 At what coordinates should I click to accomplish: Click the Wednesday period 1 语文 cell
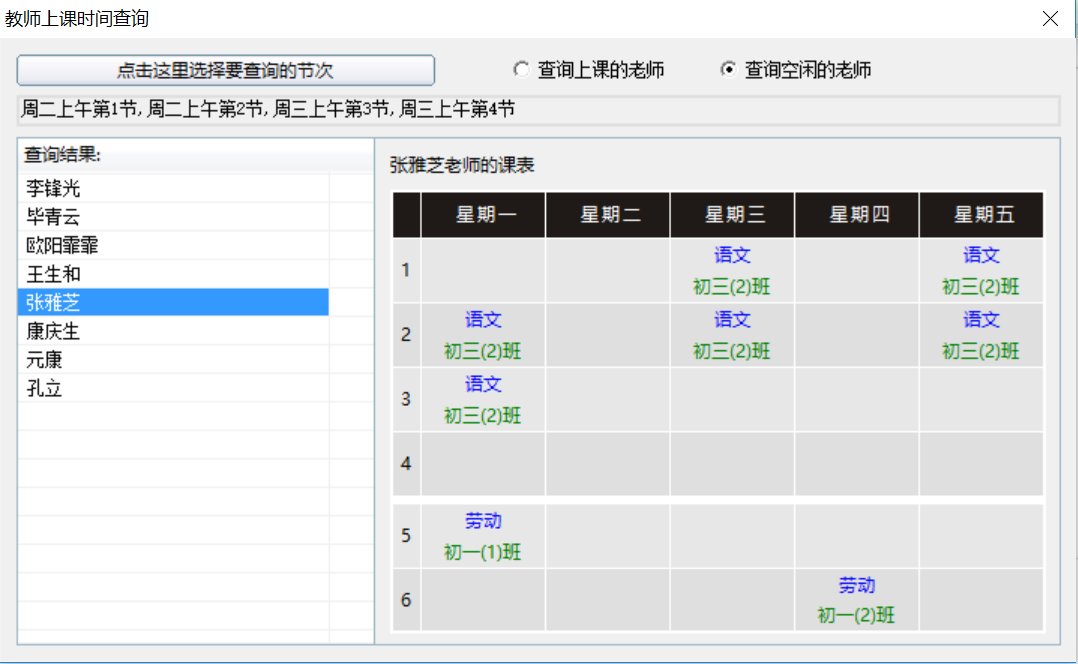(732, 270)
